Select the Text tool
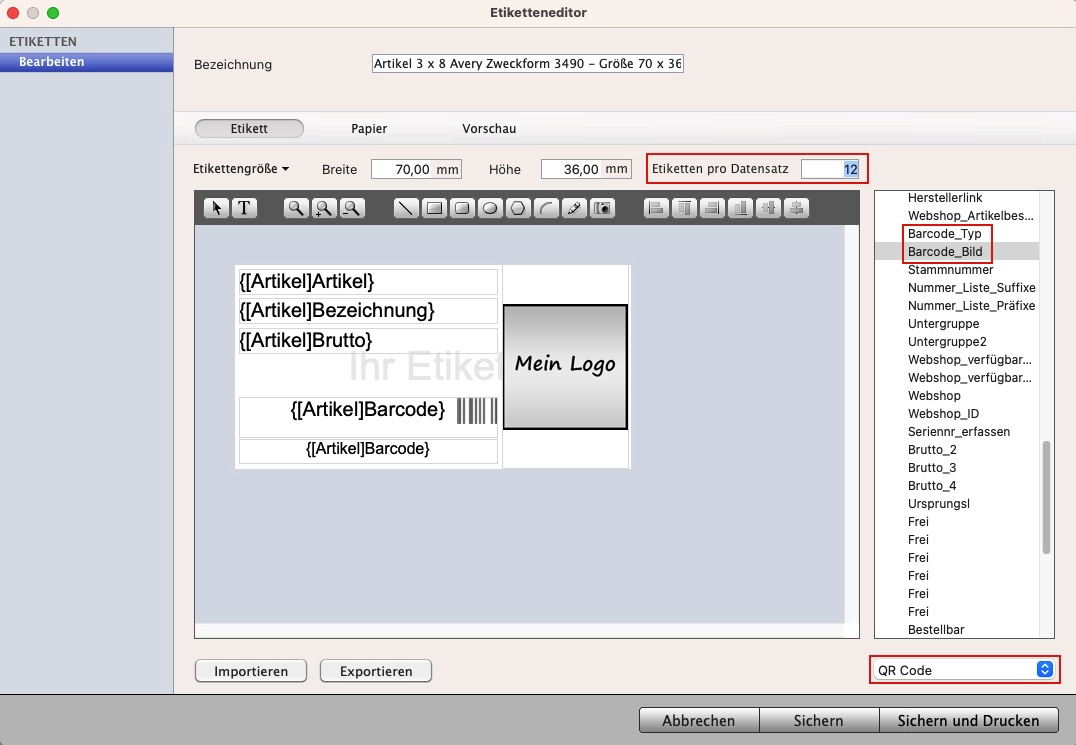The image size is (1076, 745). coord(244,208)
